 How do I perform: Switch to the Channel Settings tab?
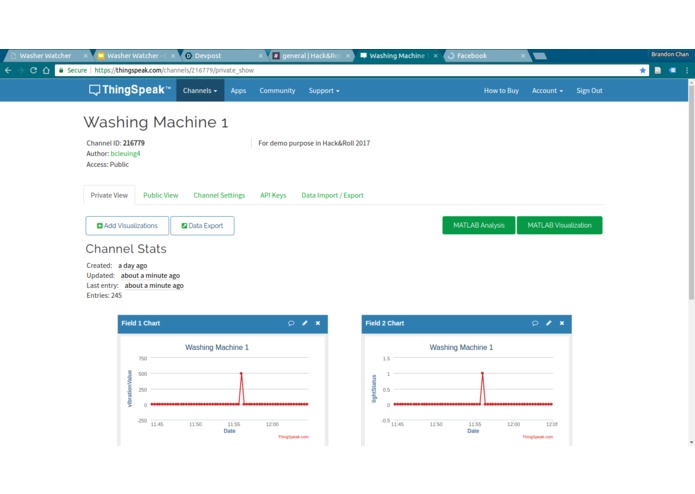(219, 195)
